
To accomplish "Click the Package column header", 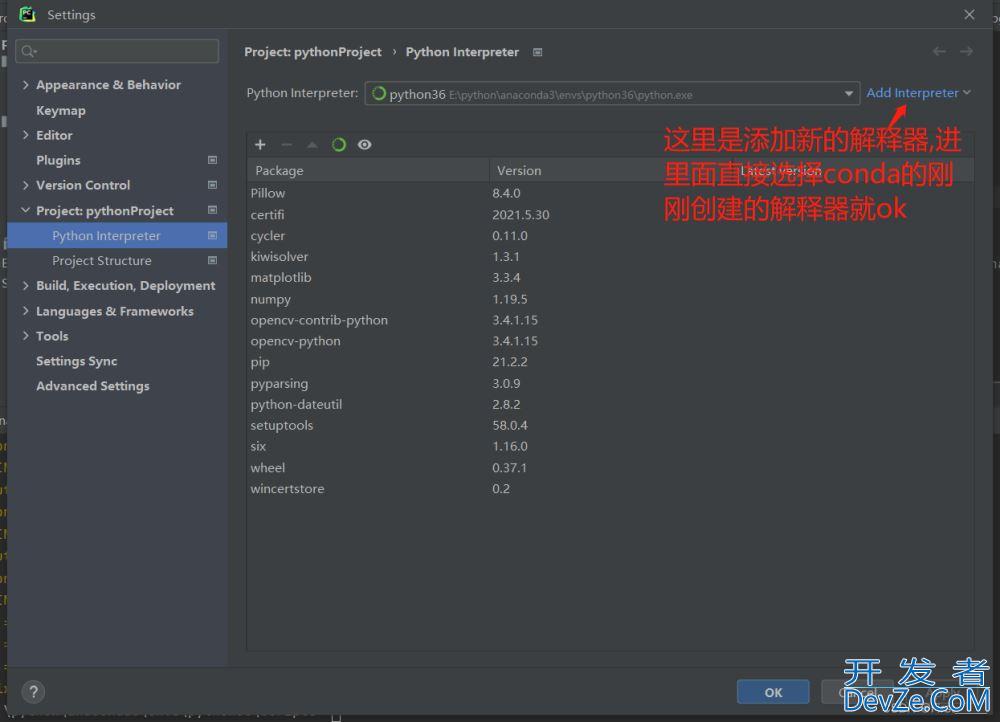I will point(368,170).
